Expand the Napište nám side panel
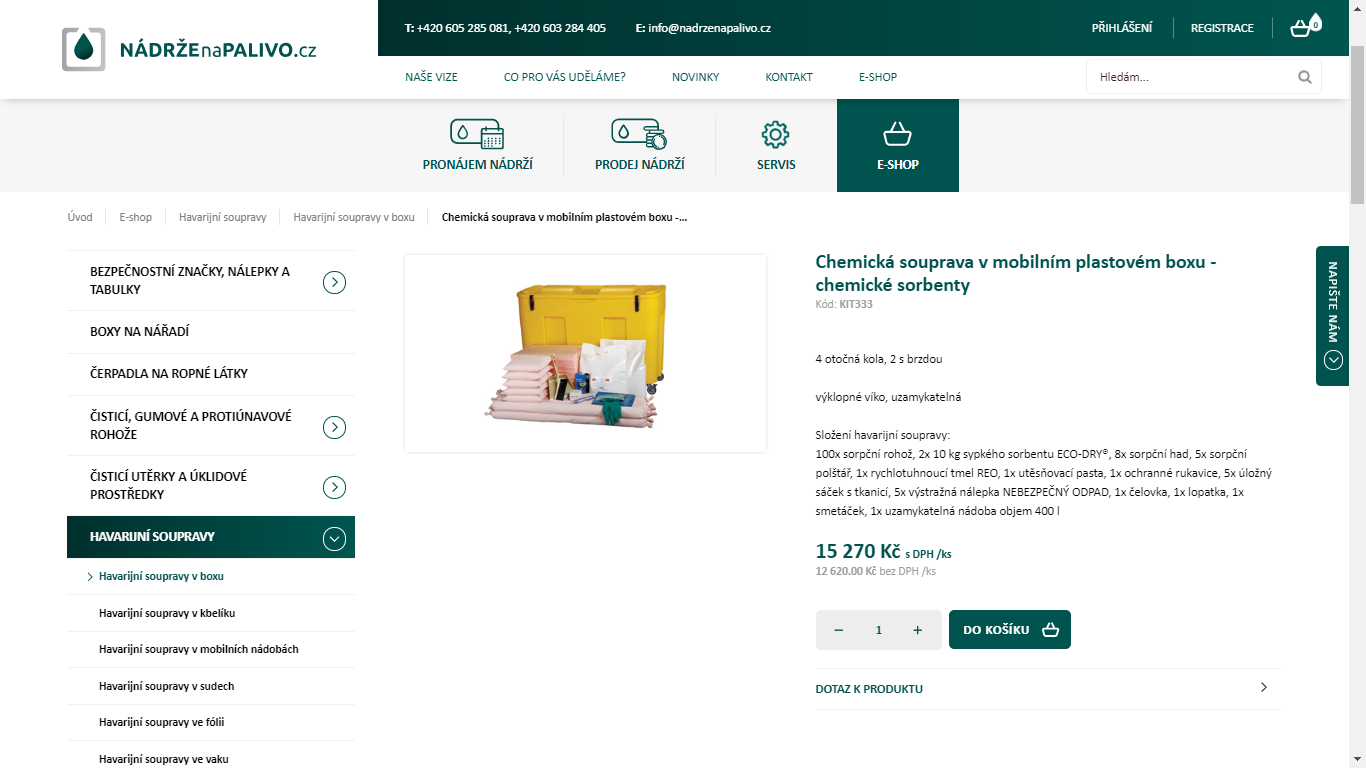Screen dimensions: 1366x768 [1332, 316]
